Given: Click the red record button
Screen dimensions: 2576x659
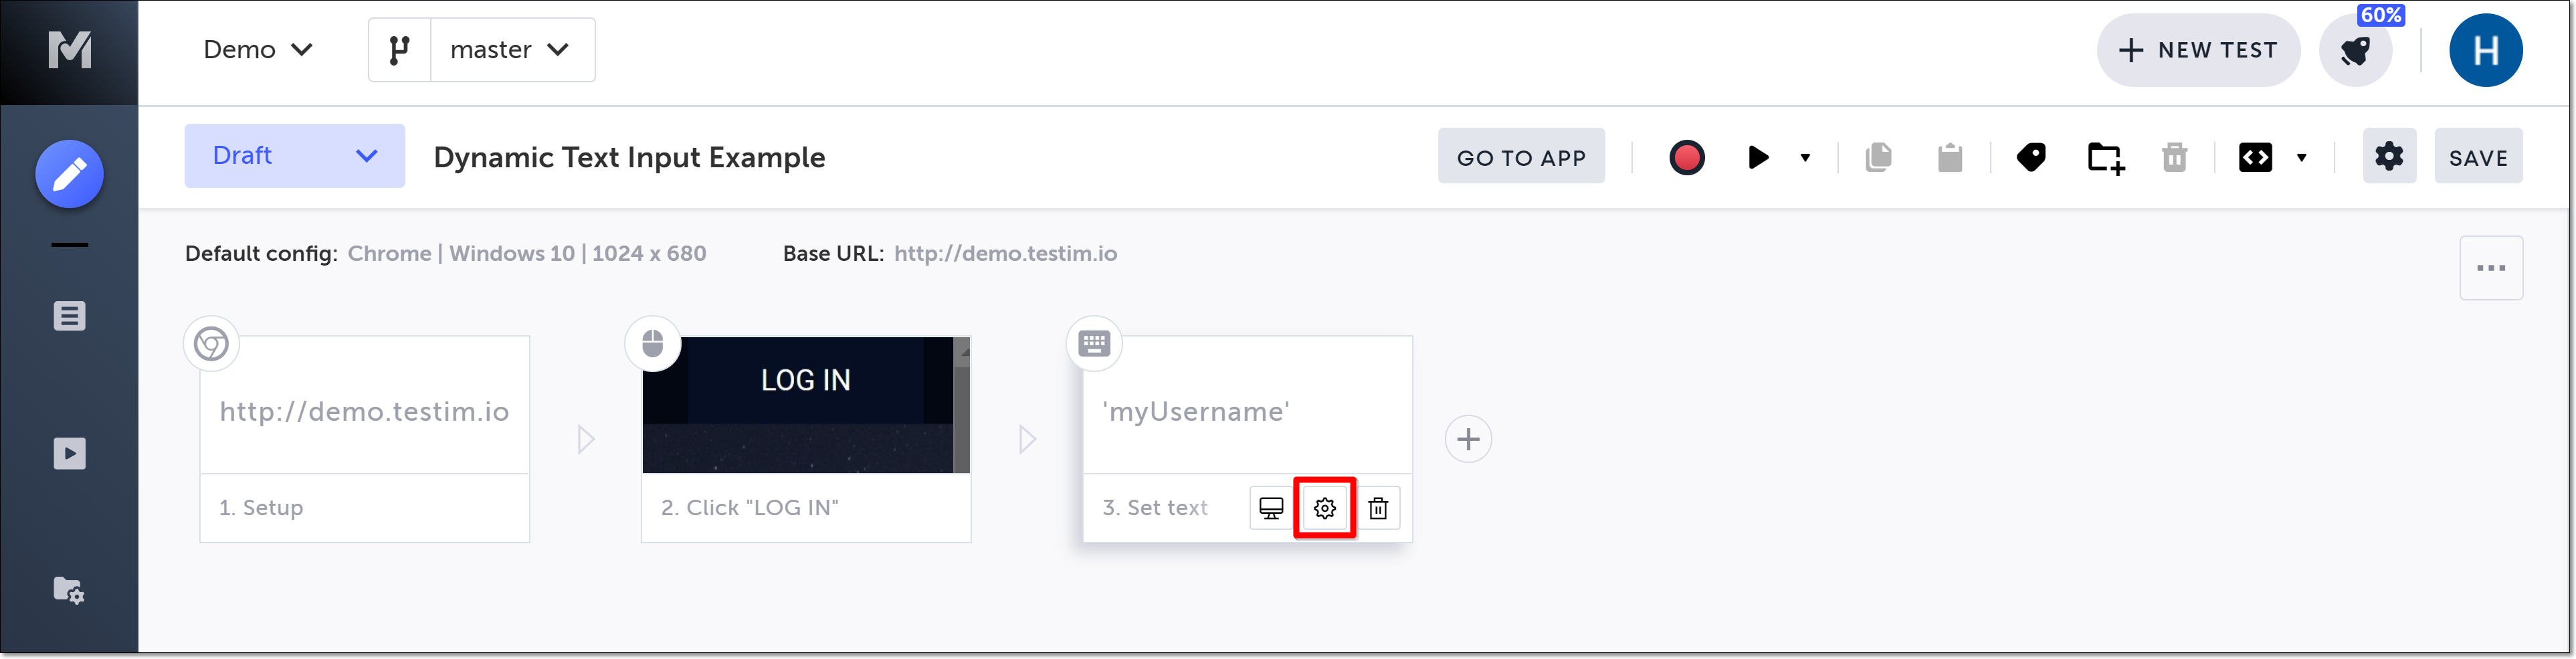Looking at the screenshot, I should coord(1686,157).
